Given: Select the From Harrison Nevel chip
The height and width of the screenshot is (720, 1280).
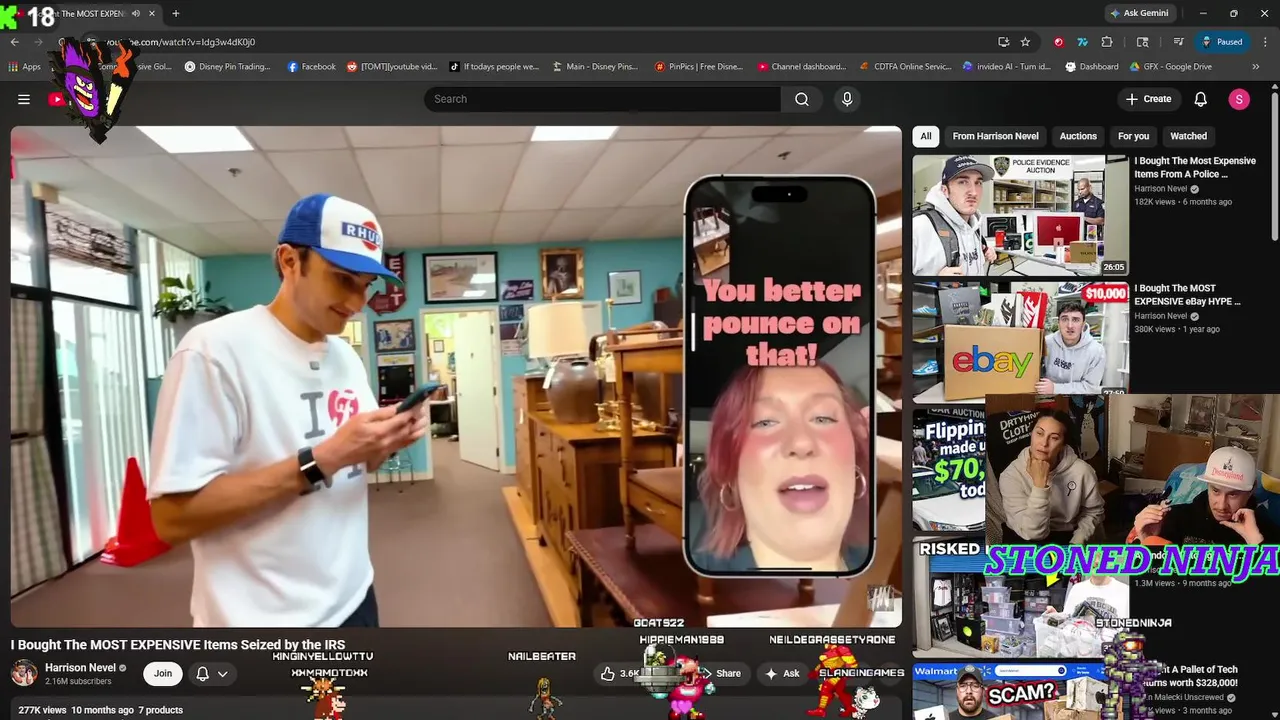Looking at the screenshot, I should (995, 136).
